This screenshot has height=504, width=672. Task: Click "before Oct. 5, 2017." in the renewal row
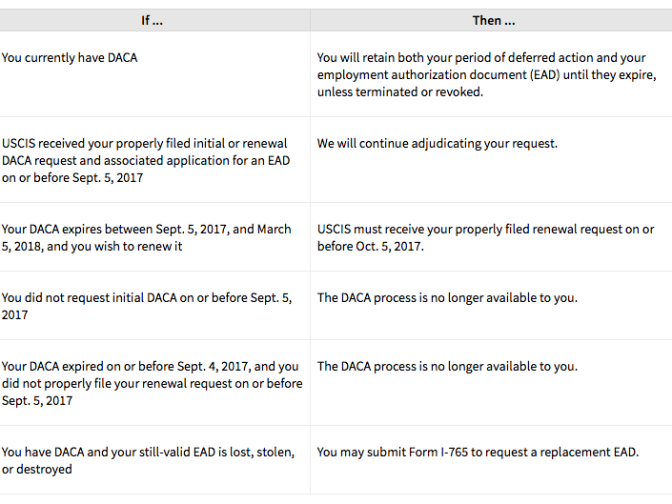click(x=370, y=246)
